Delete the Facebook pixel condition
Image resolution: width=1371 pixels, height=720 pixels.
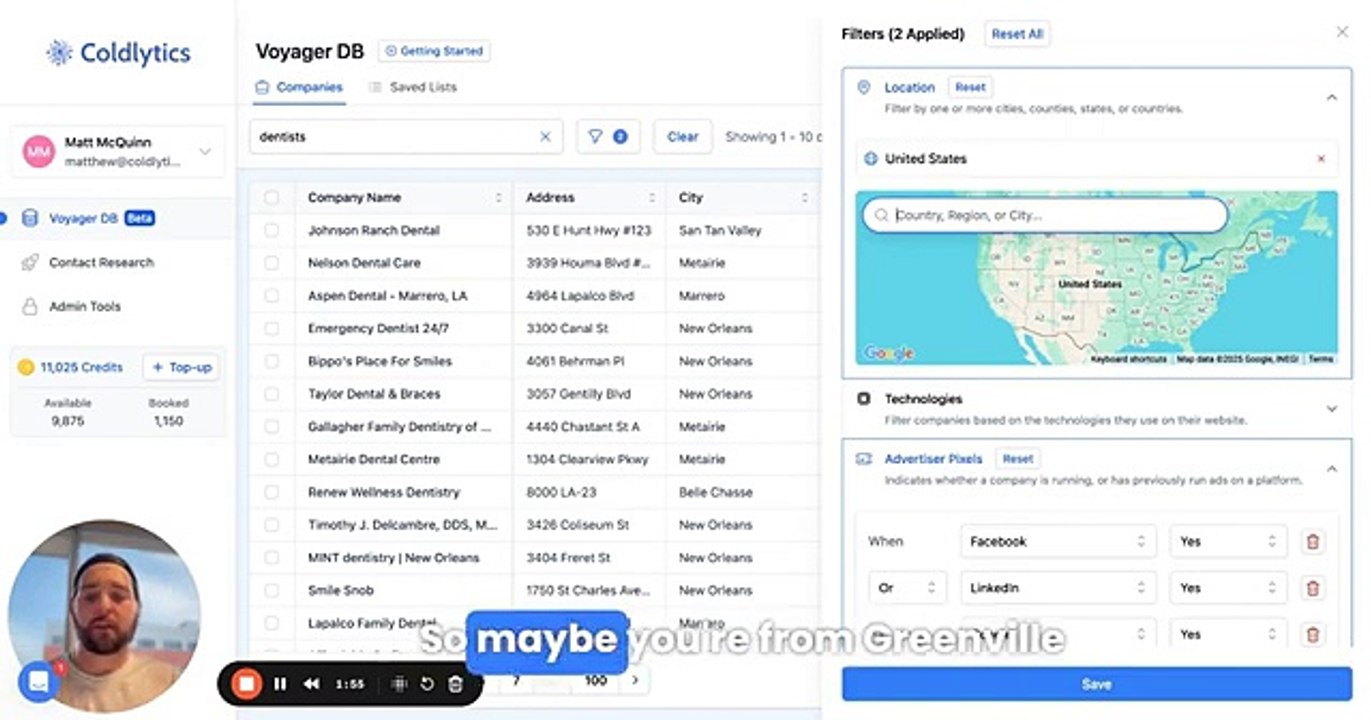point(1313,541)
